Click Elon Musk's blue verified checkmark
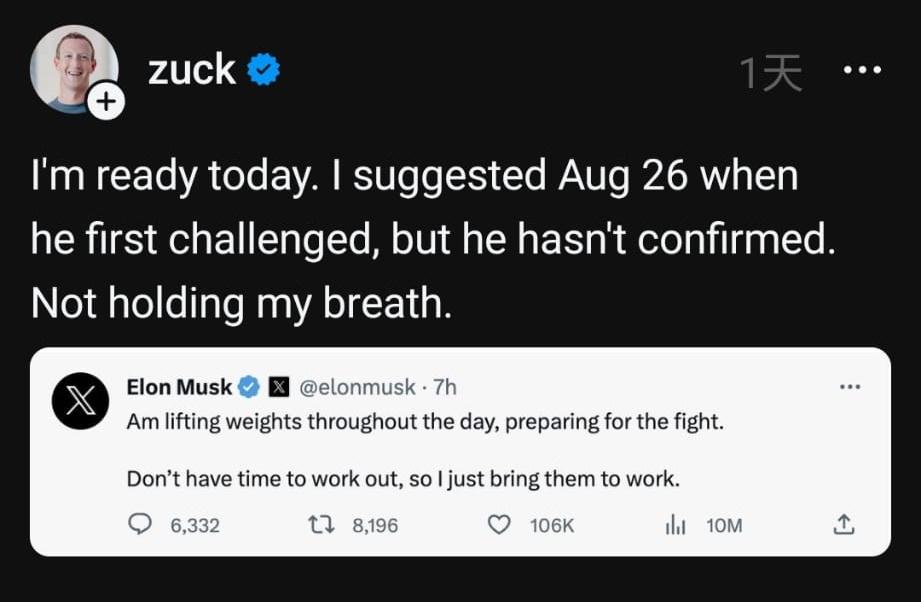Screen dimensions: 921x602 (250, 386)
